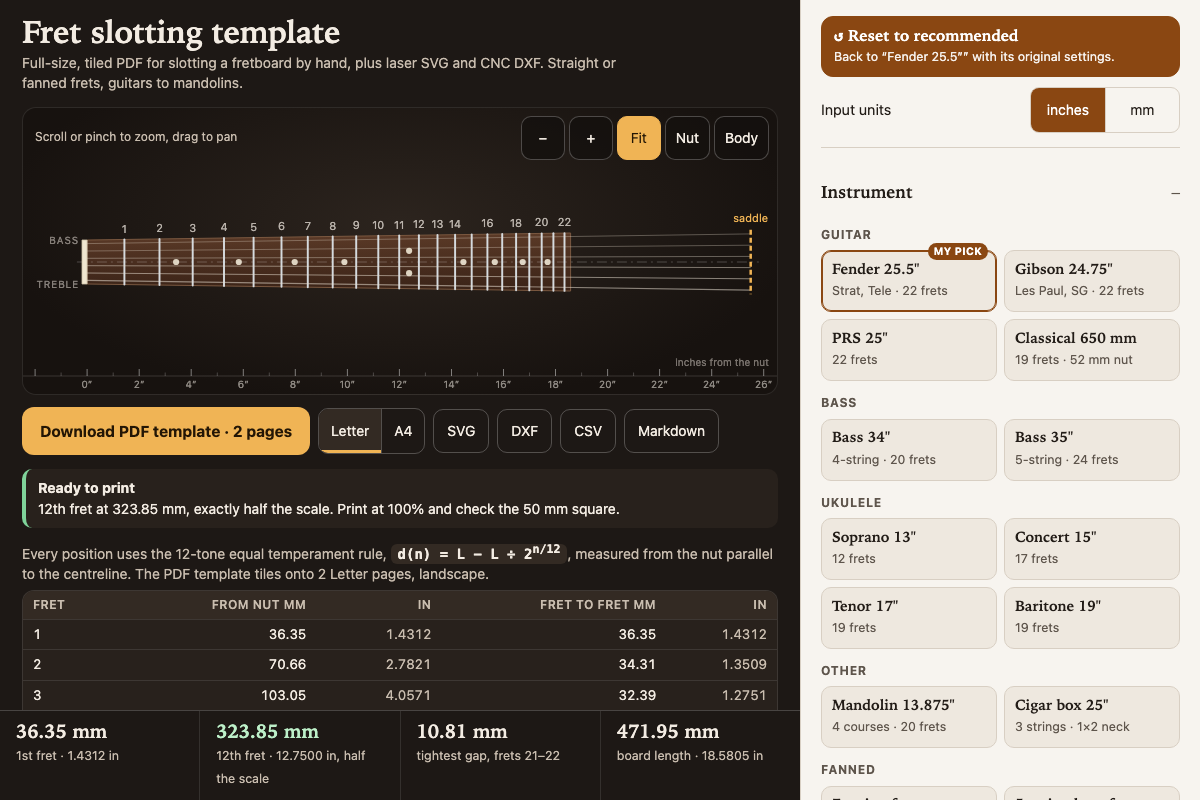Click the 36.35 from-nut cell in row 1
Image resolution: width=1200 pixels, height=800 pixels.
(287, 634)
